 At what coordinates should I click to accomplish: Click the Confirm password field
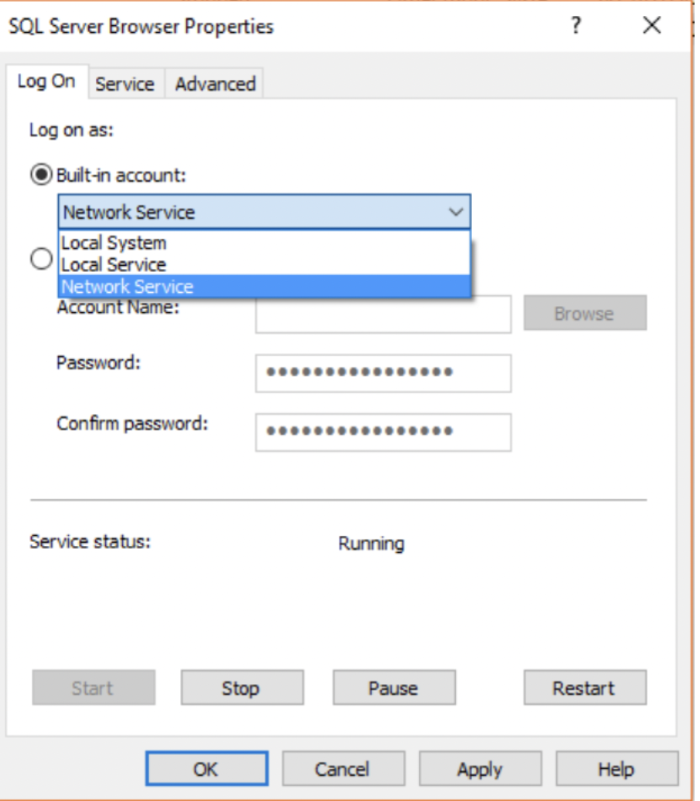pyautogui.click(x=383, y=432)
